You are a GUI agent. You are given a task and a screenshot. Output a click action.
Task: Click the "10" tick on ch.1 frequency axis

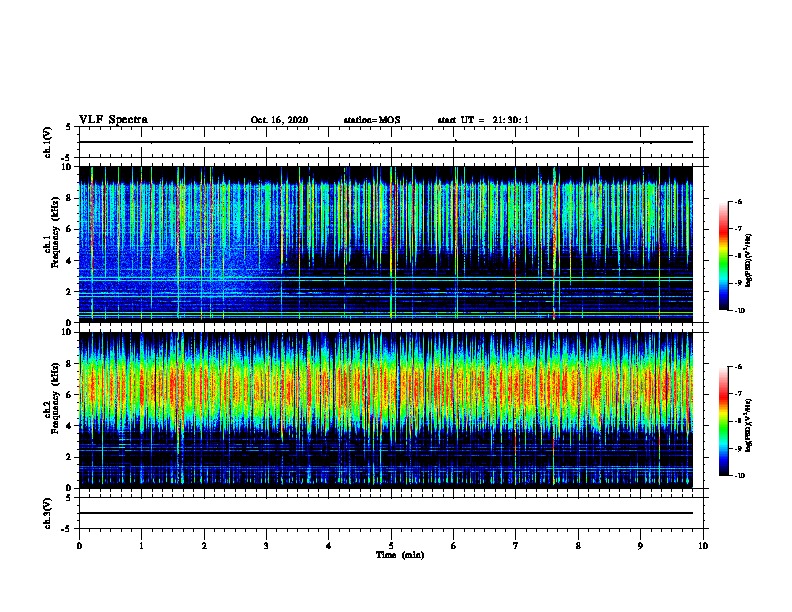(x=68, y=167)
